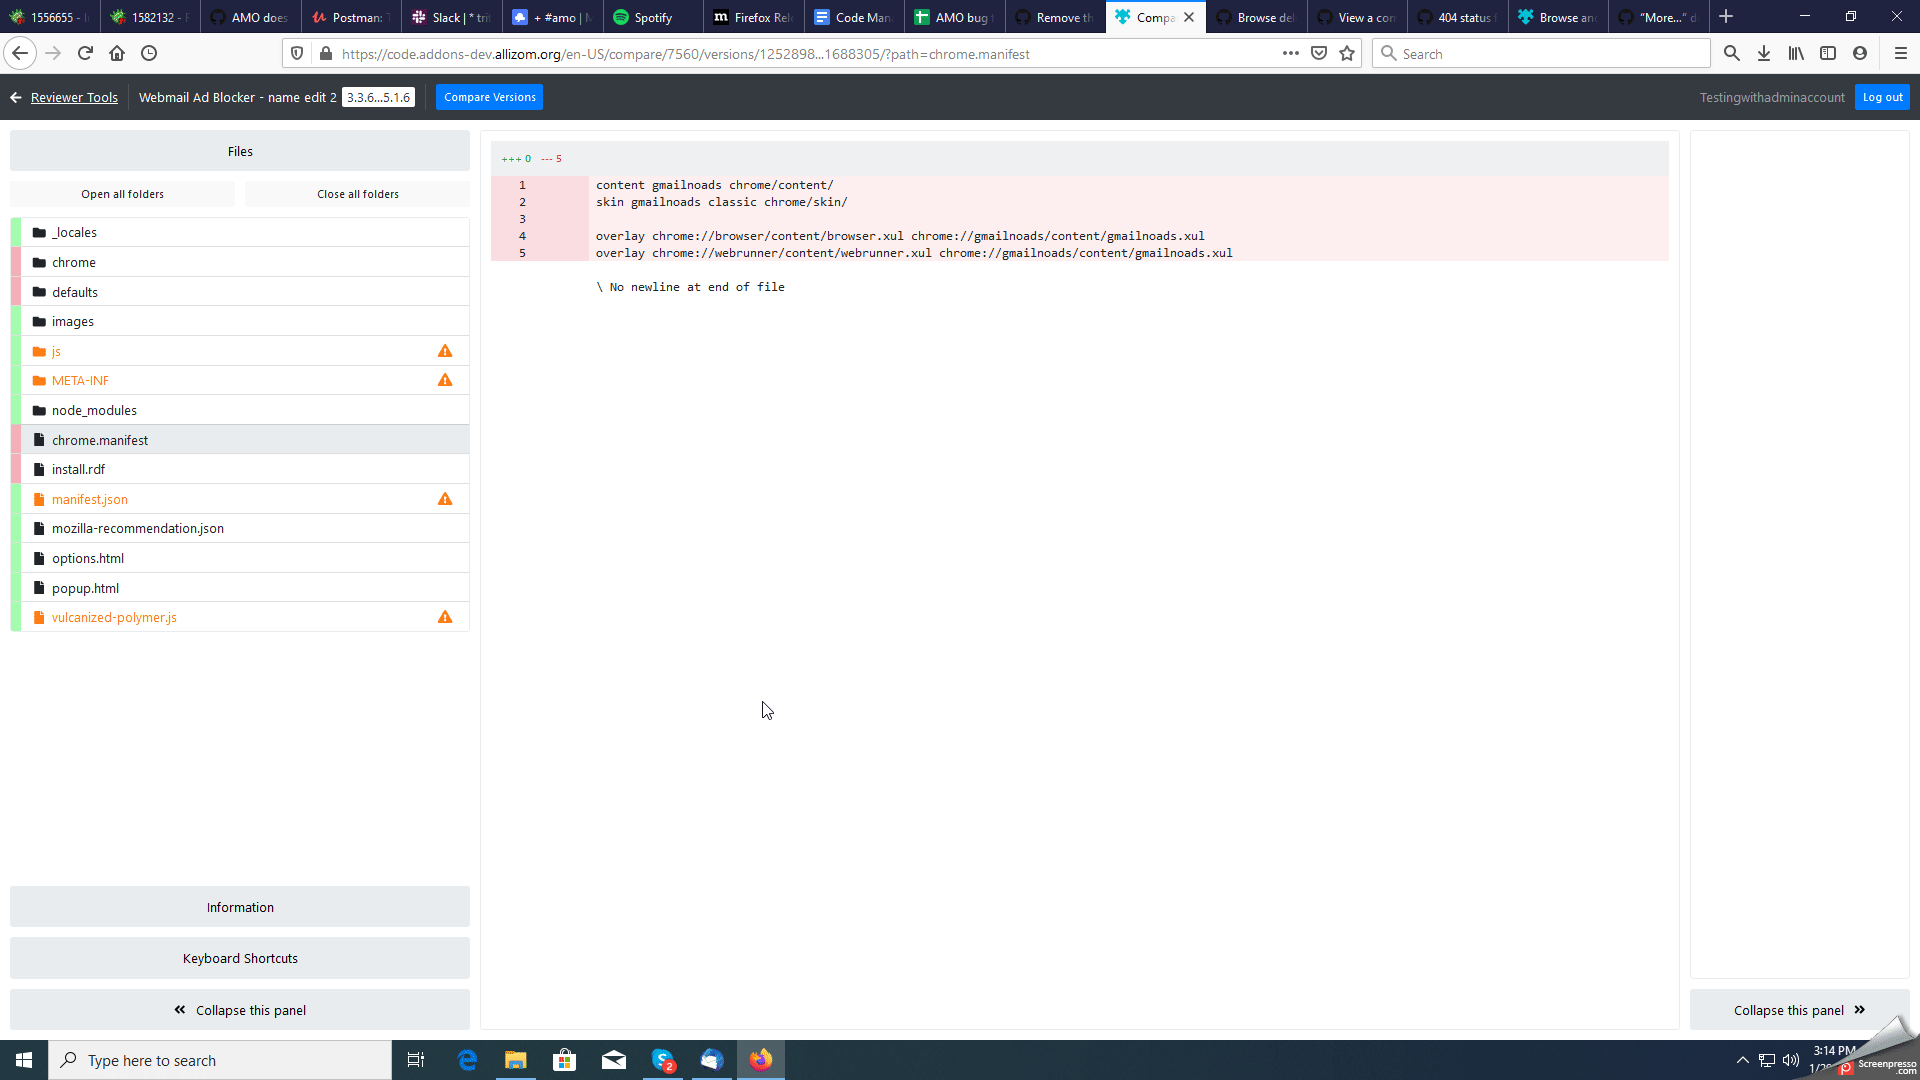Follow the Reviewer Tools link
The image size is (1920, 1080).
(74, 97)
